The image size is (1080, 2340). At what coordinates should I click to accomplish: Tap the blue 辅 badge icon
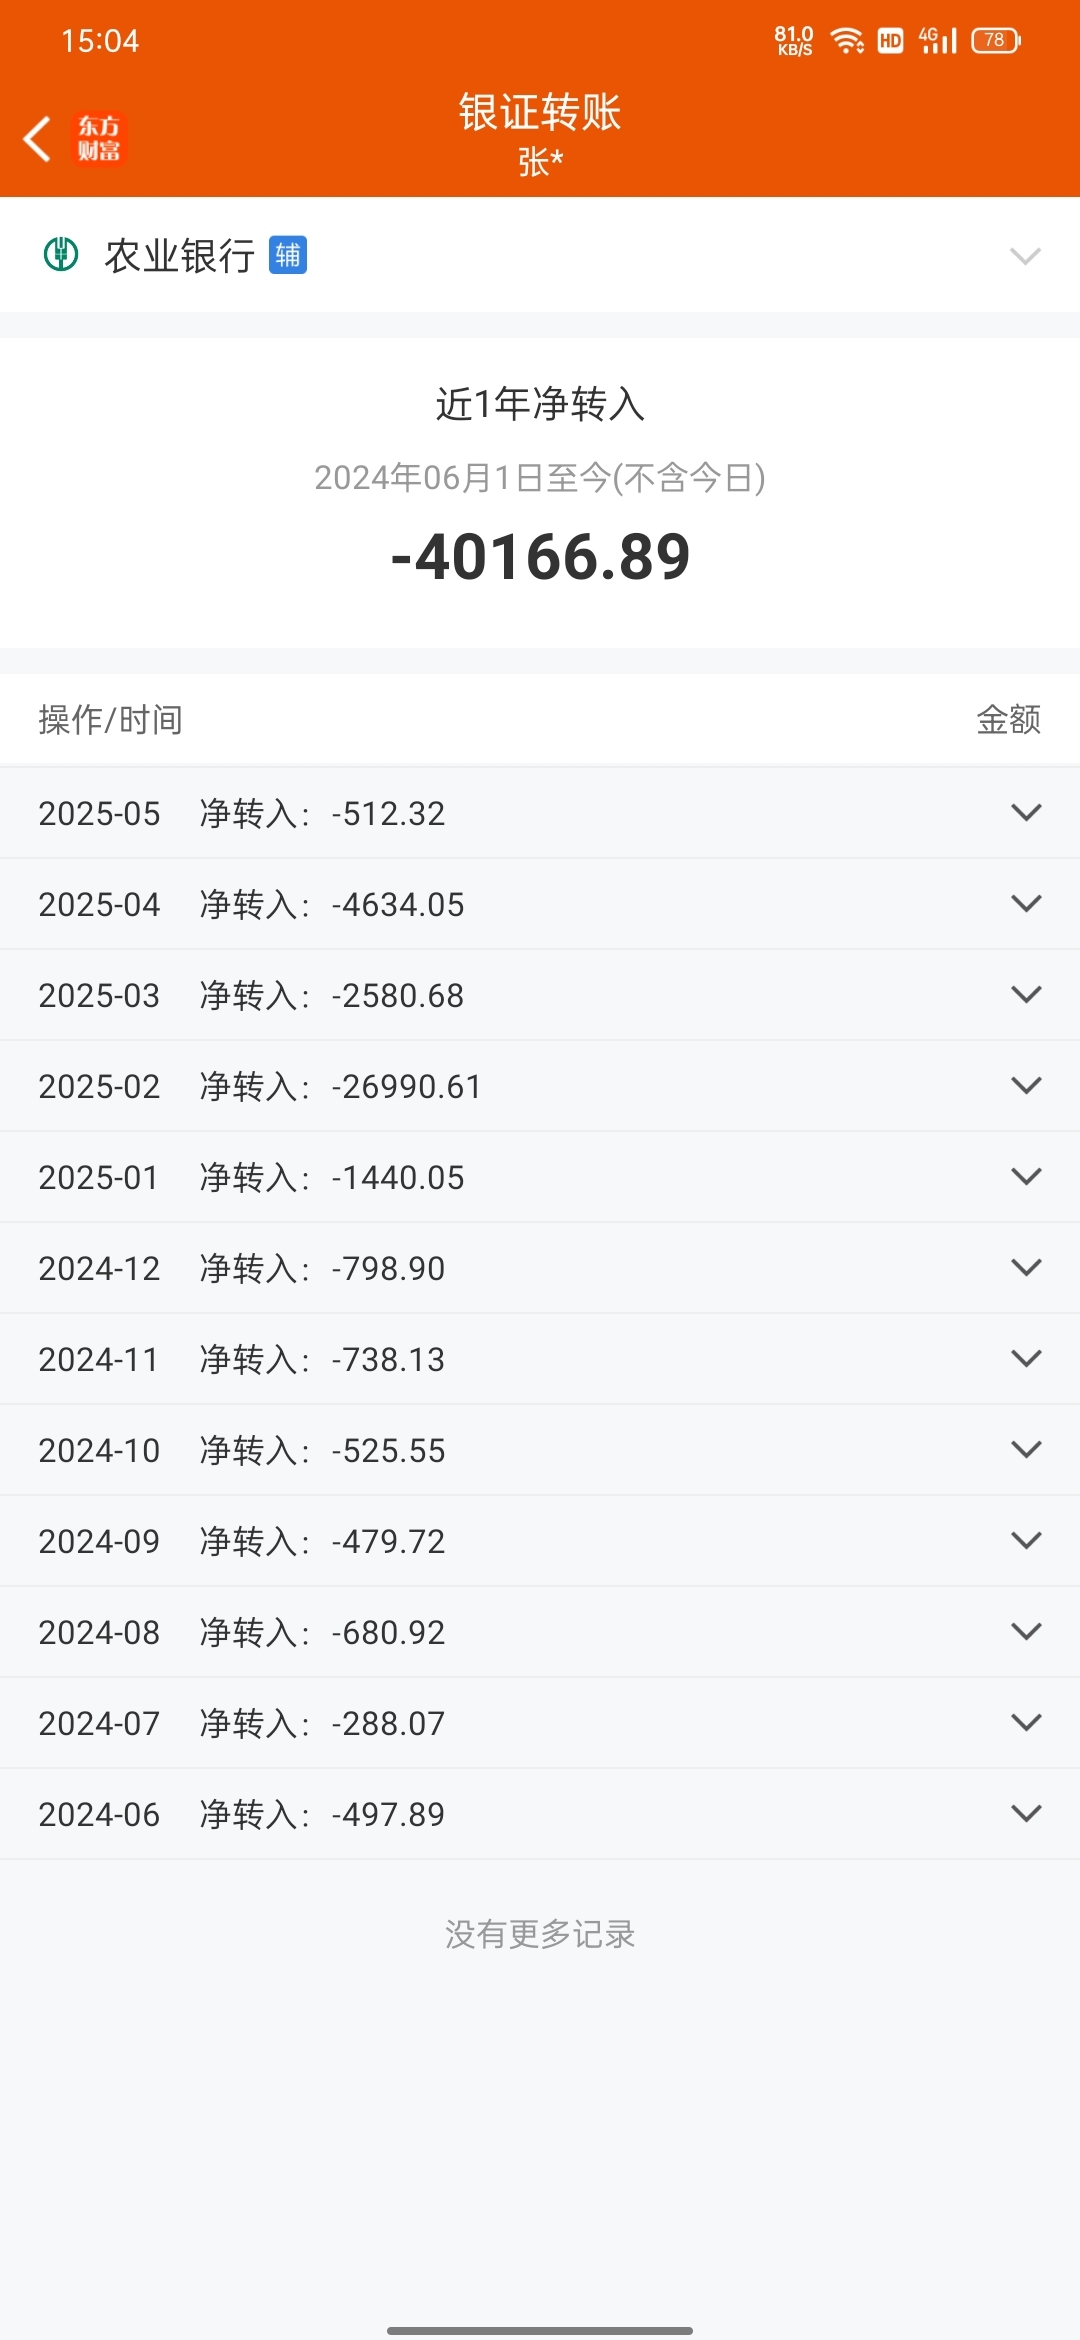point(288,255)
